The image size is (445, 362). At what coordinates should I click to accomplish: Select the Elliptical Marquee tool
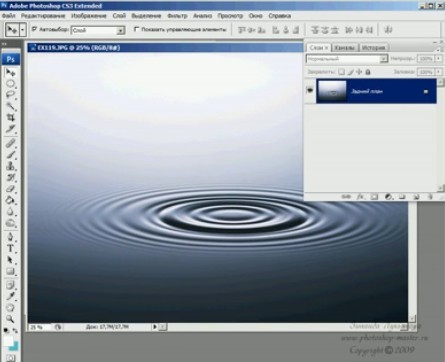tap(11, 83)
